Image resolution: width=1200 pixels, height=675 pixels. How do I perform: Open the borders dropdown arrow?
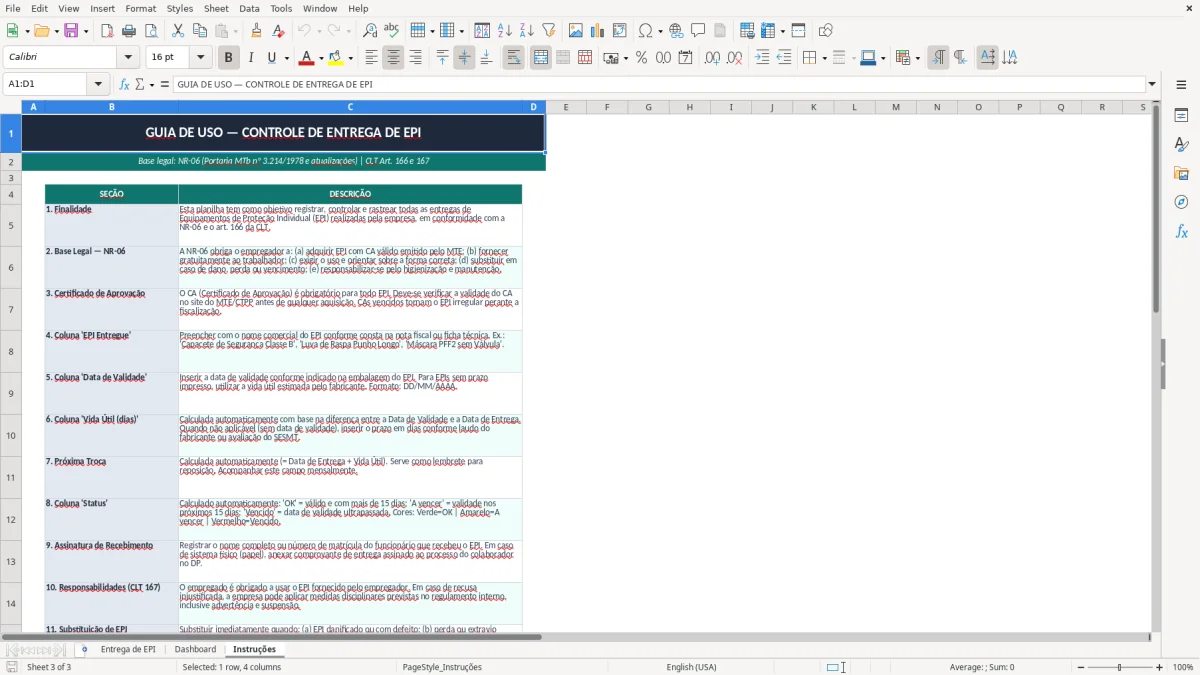click(x=823, y=58)
